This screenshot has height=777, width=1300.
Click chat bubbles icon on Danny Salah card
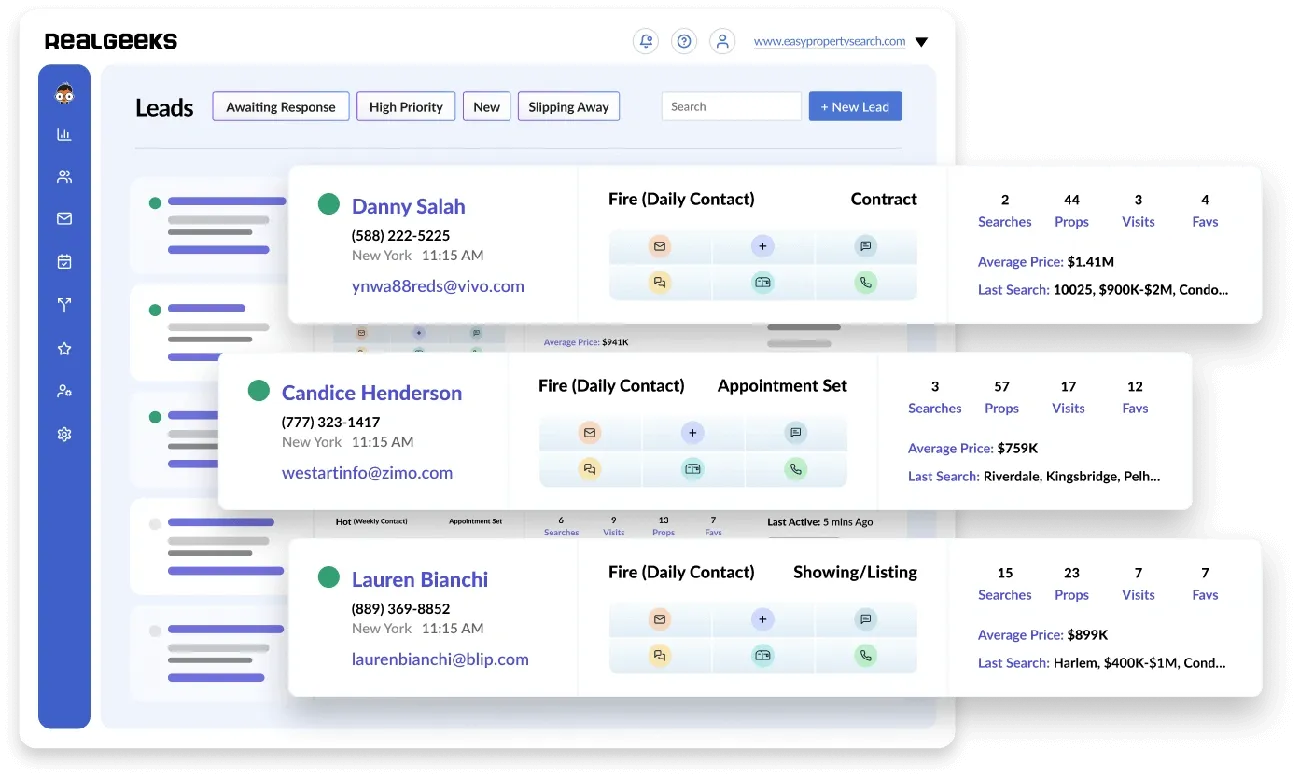(x=659, y=283)
